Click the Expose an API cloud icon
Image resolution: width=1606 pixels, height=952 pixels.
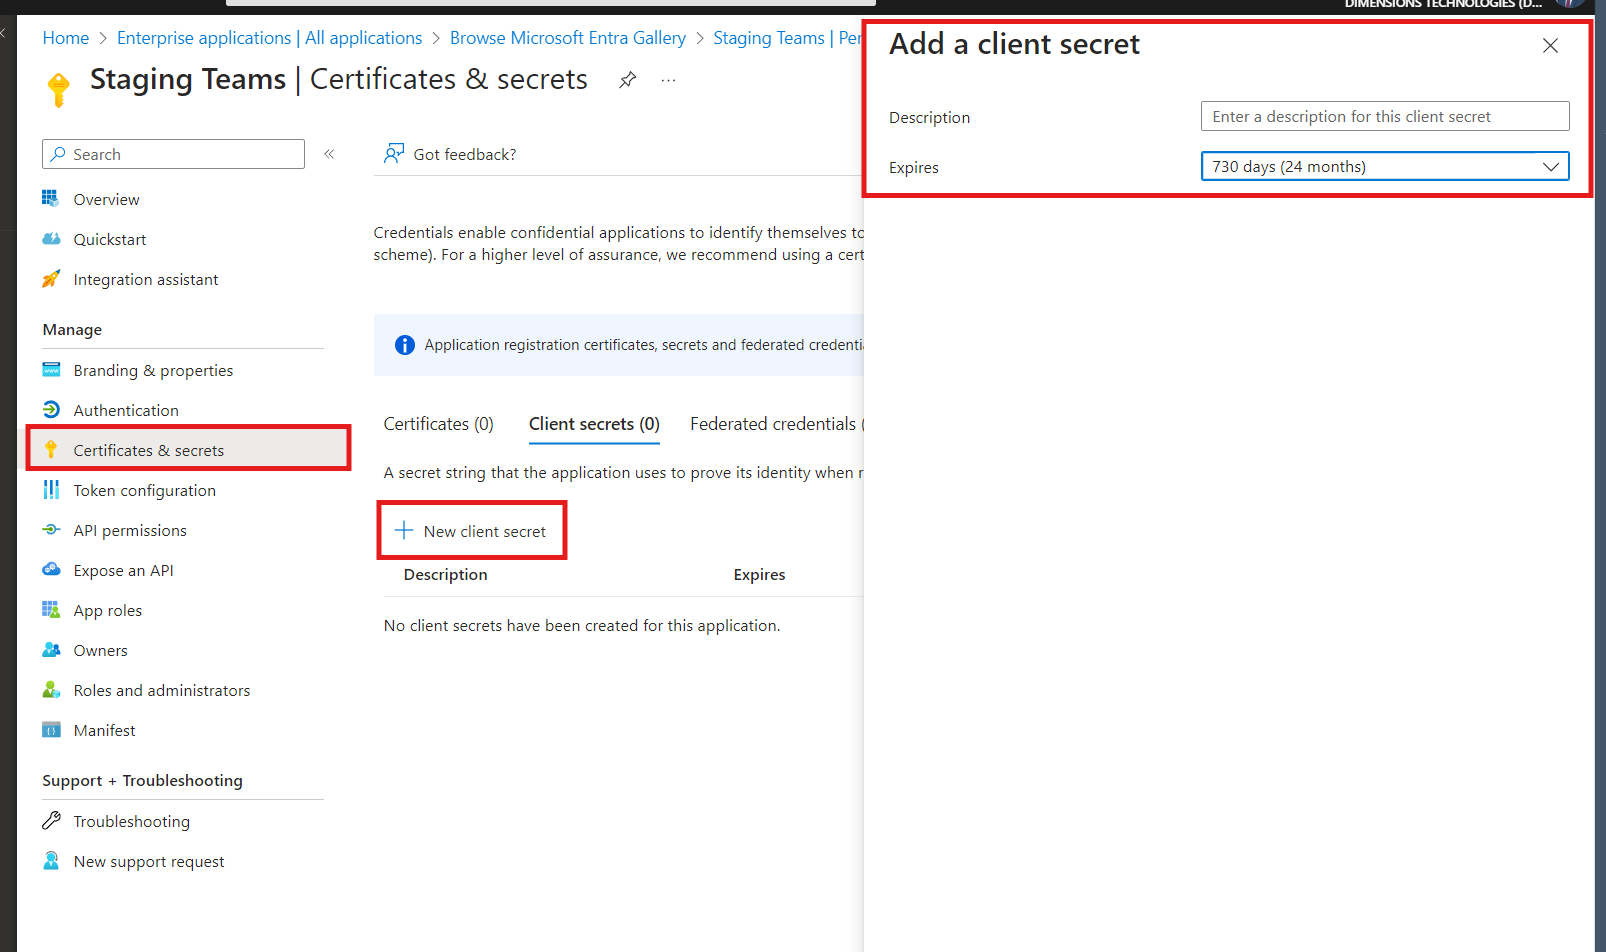[x=51, y=570]
